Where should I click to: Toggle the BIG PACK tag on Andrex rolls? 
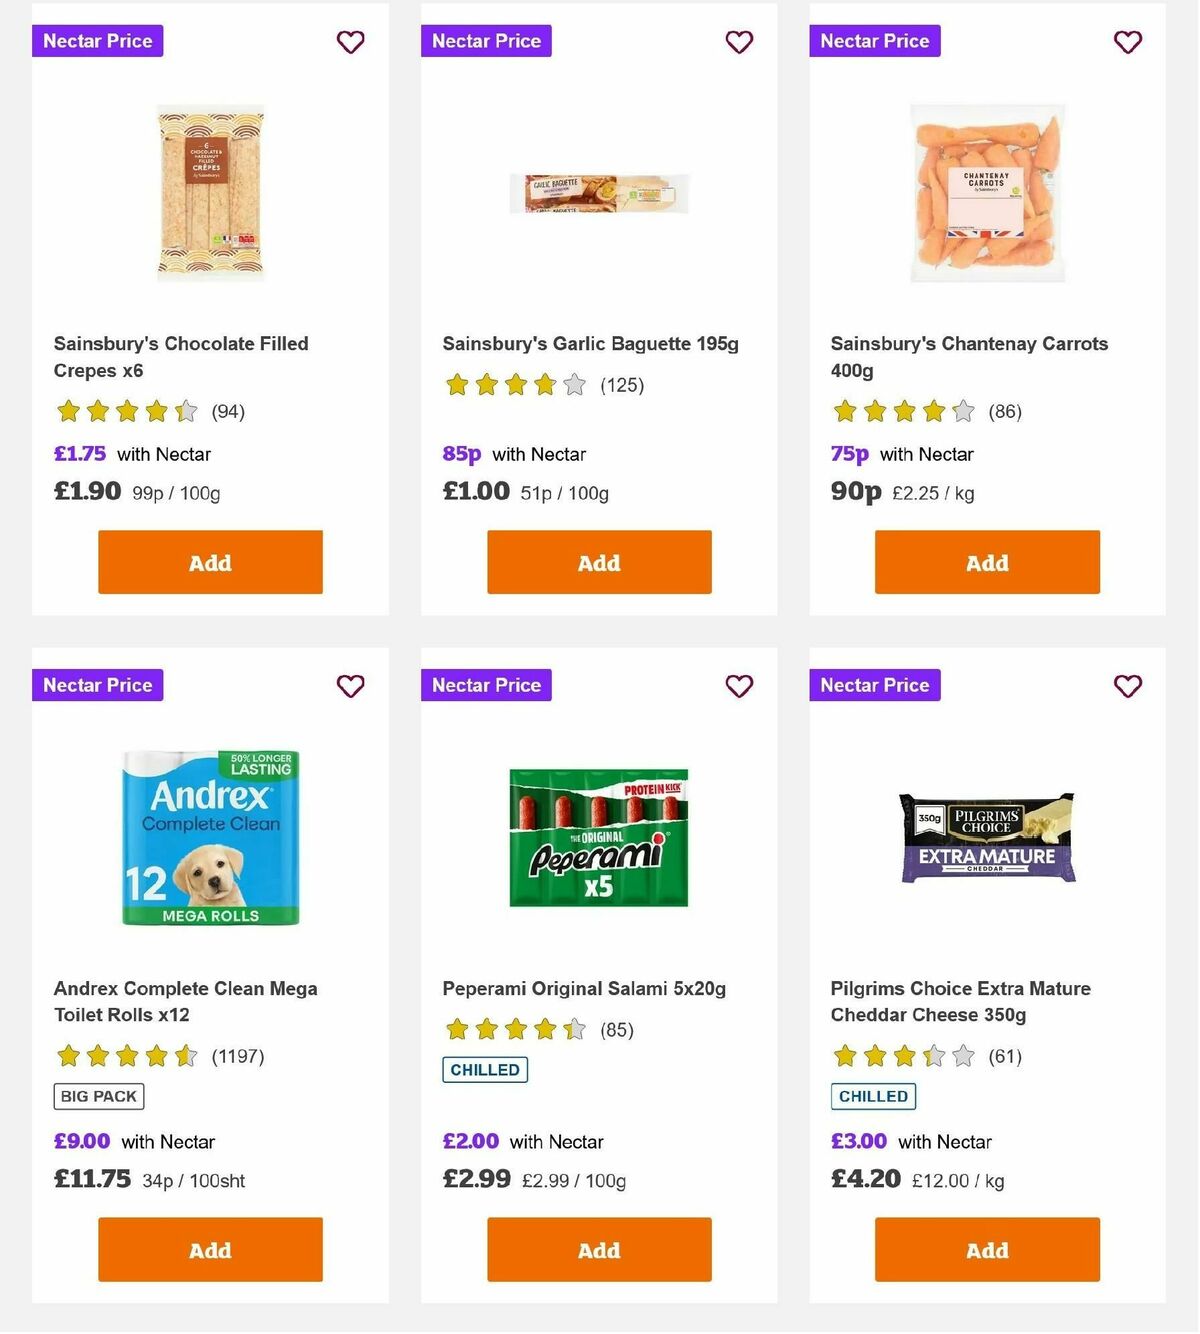[x=98, y=1096]
